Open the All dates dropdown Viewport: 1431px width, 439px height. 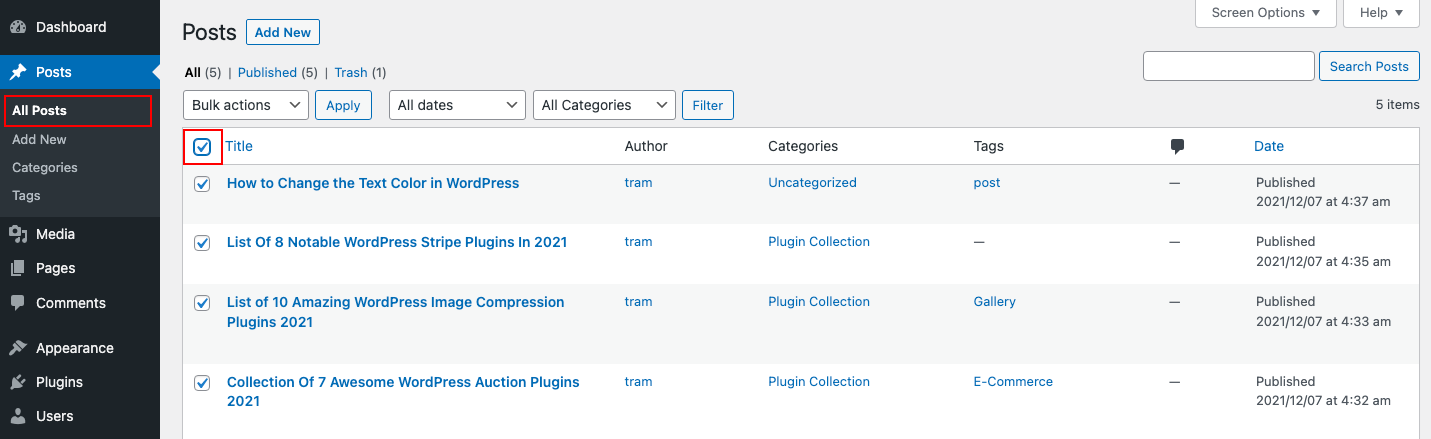coord(457,105)
